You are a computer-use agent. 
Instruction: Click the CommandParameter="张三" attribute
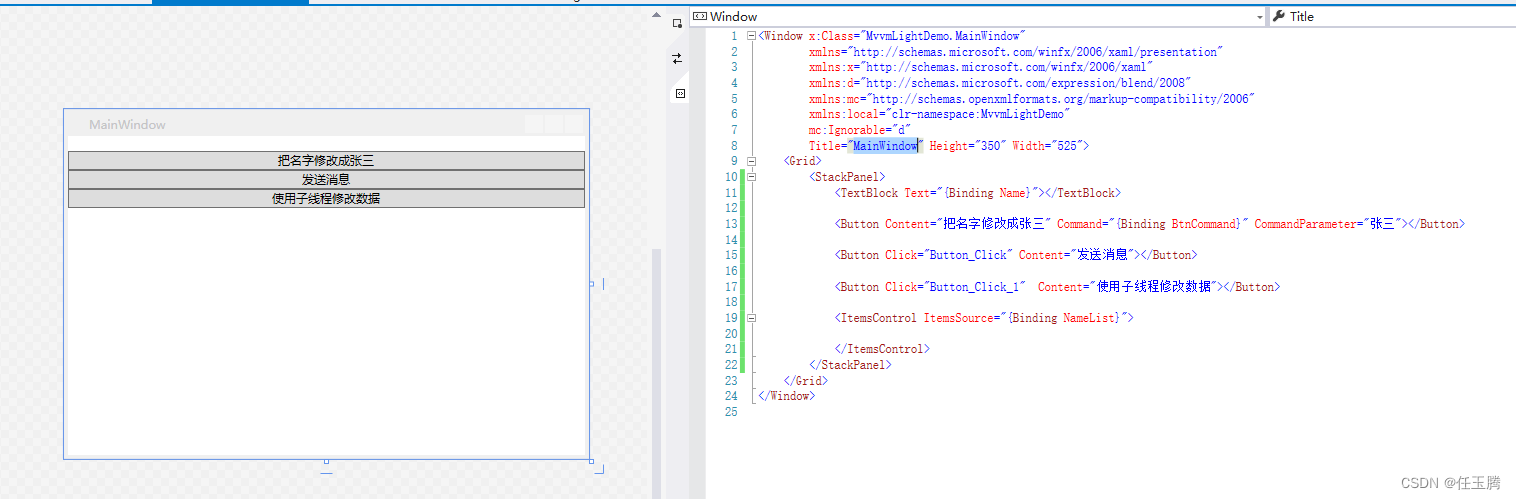tap(1330, 224)
